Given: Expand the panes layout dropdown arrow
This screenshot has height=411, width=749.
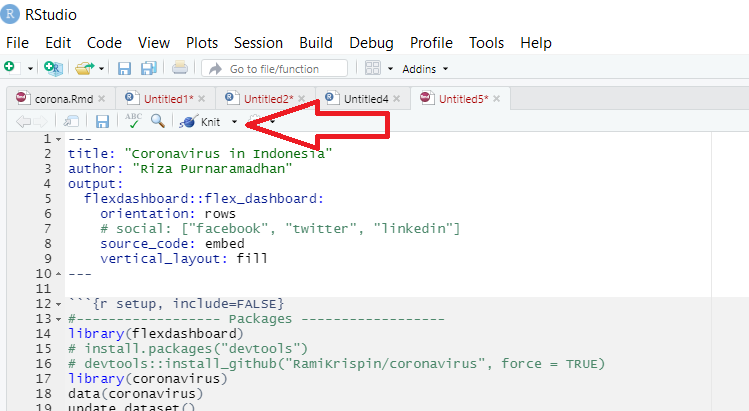Looking at the screenshot, I should pos(390,69).
